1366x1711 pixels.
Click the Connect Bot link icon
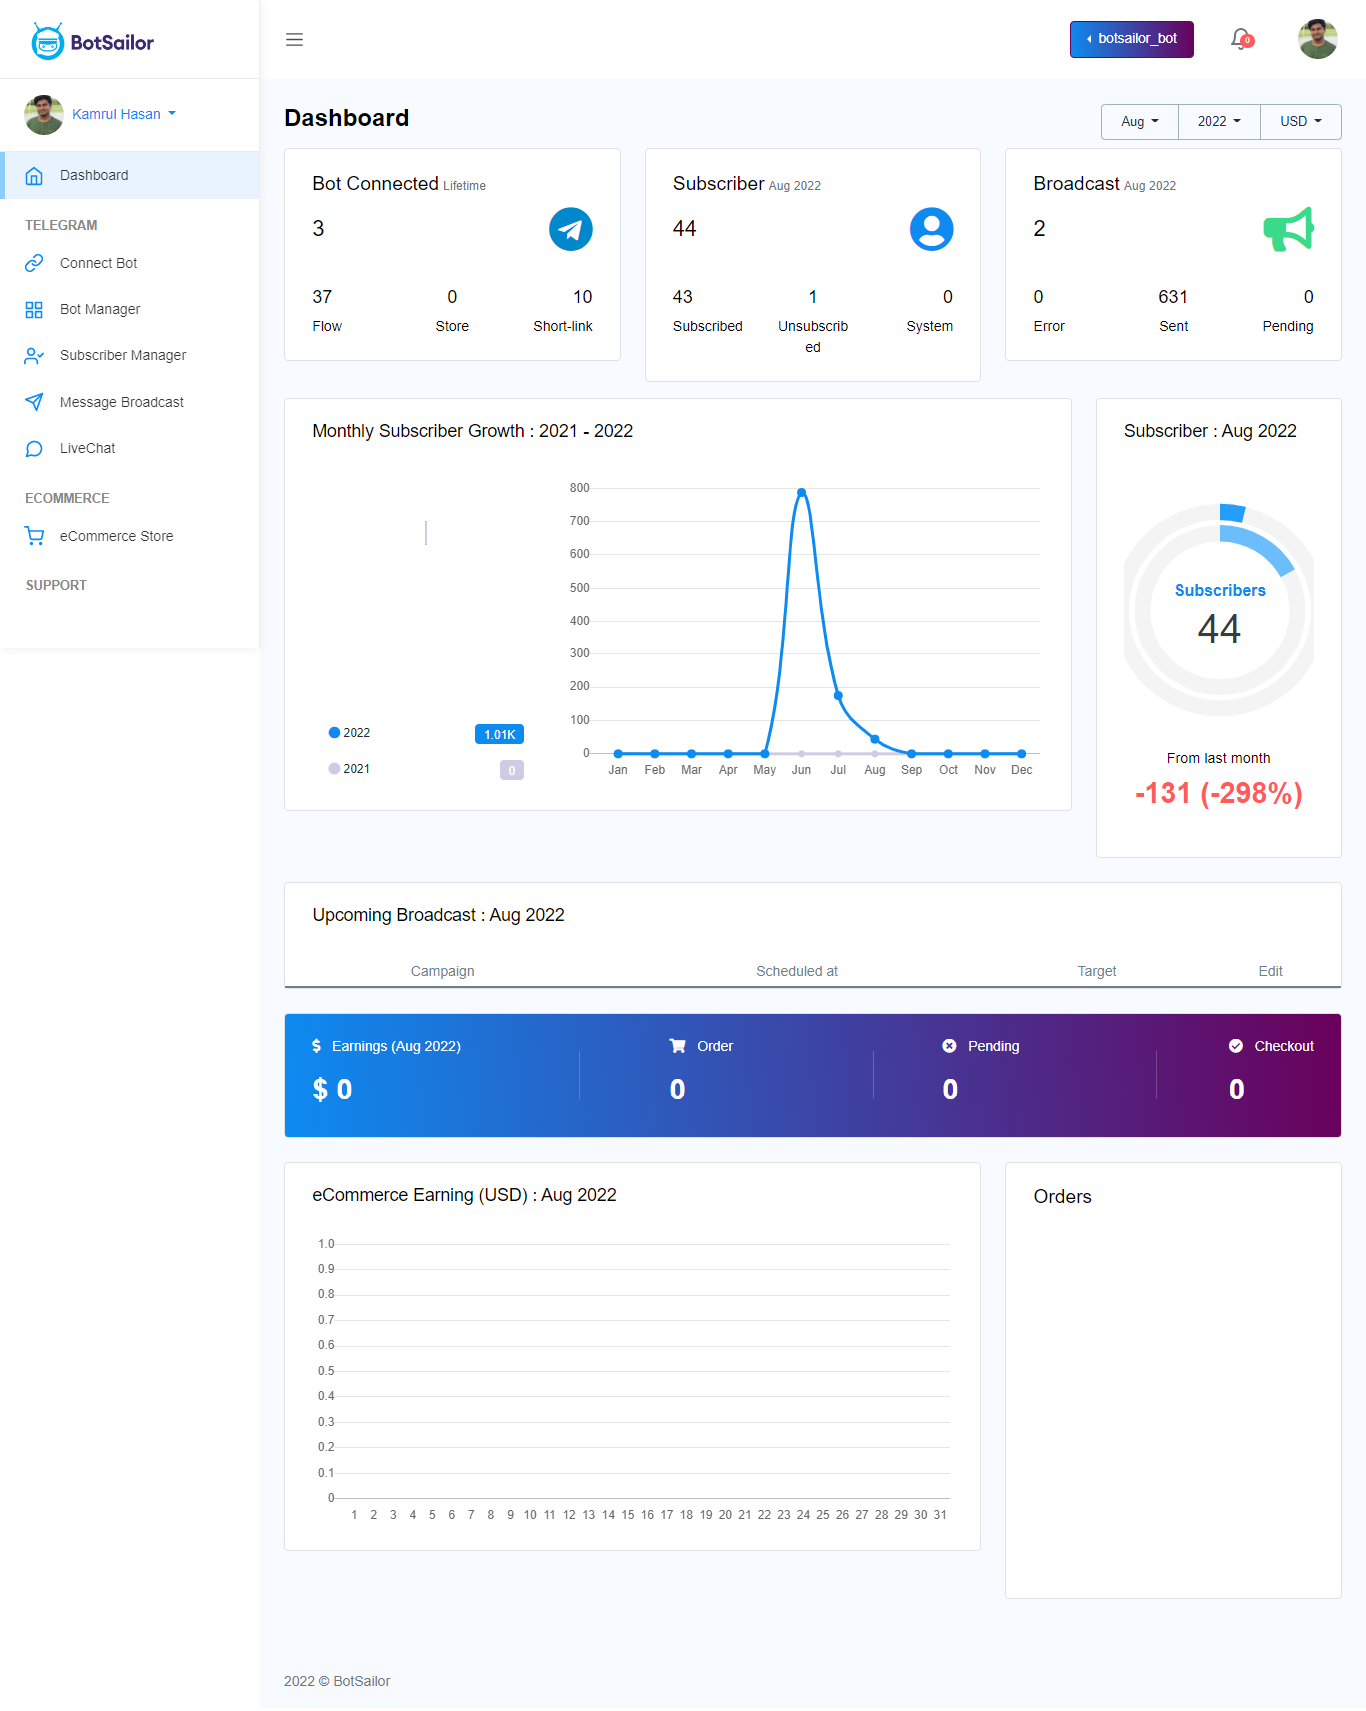[34, 263]
